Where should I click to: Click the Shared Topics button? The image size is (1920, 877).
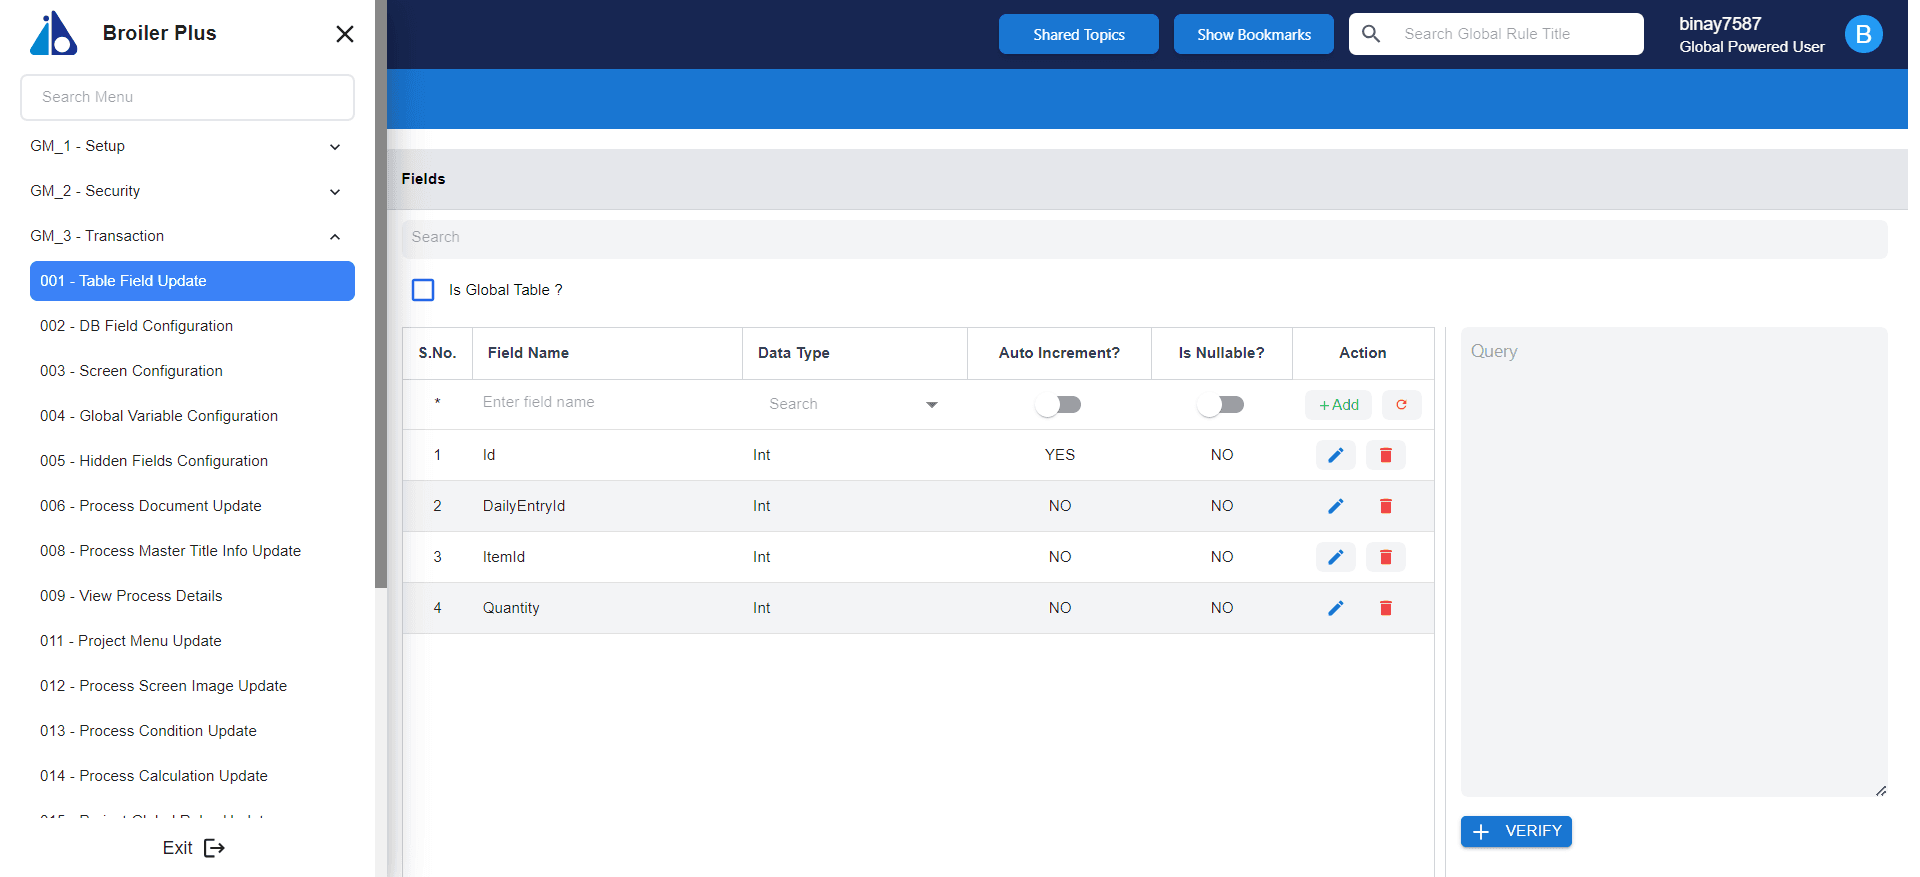point(1078,34)
